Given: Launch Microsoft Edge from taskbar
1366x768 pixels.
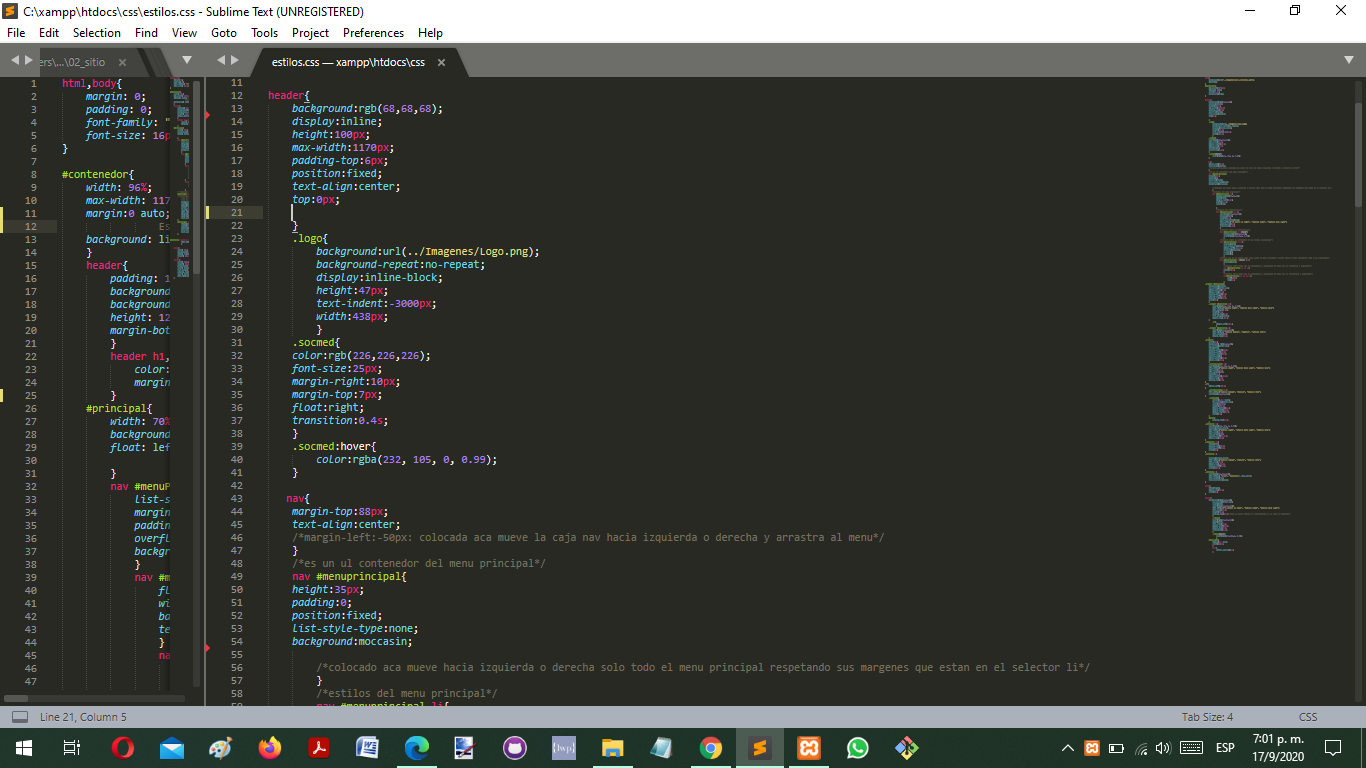Looking at the screenshot, I should [417, 748].
